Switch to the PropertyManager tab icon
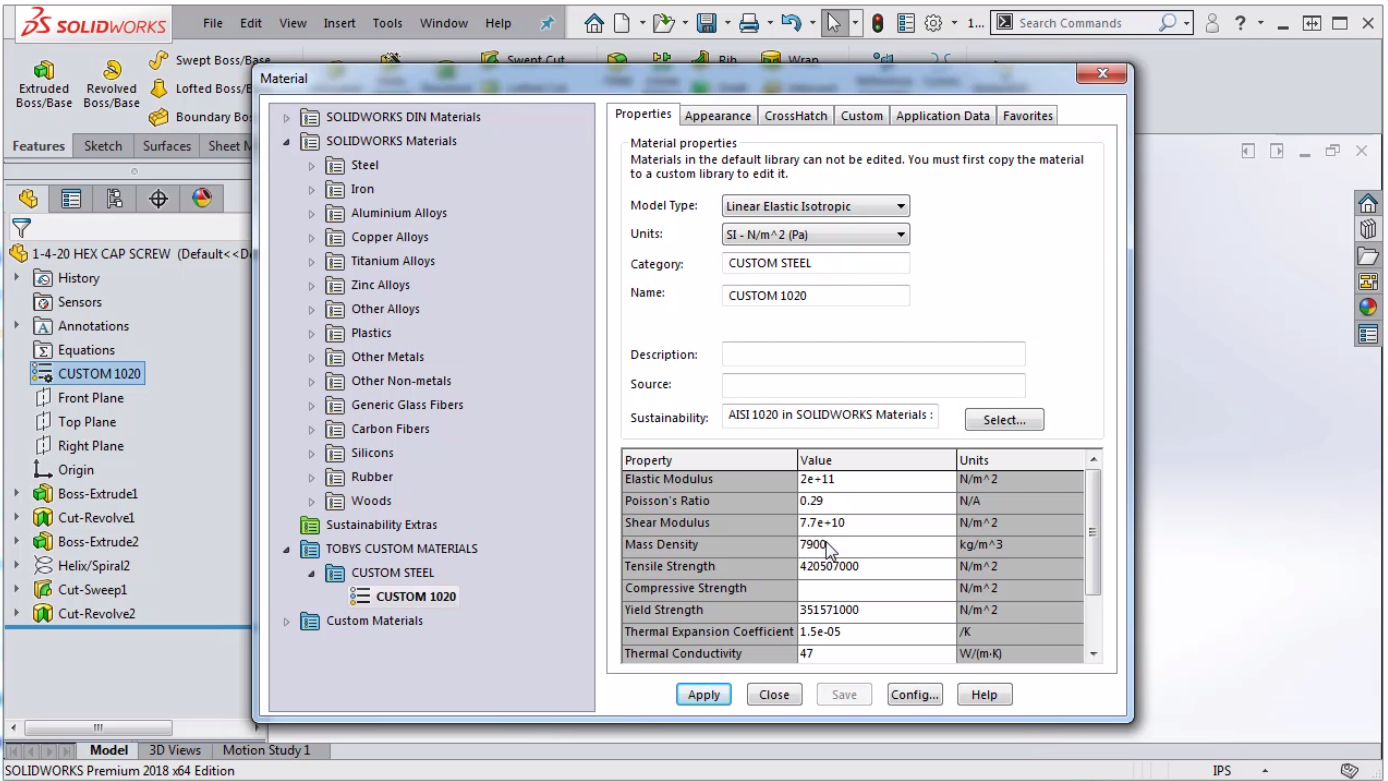The width and height of the screenshot is (1388, 781). coord(71,199)
